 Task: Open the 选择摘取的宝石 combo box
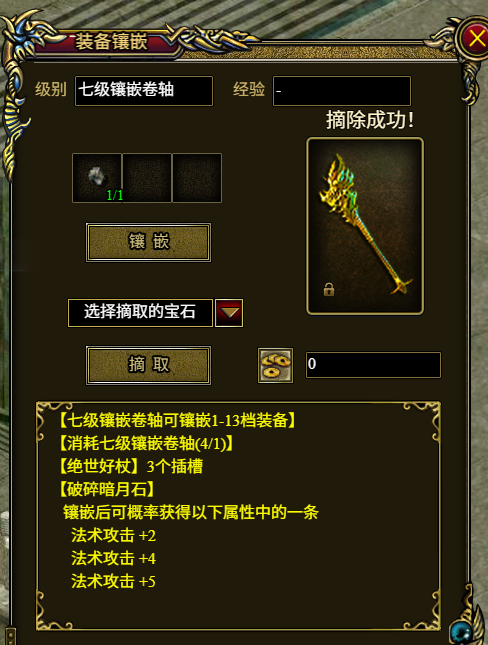tap(140, 313)
